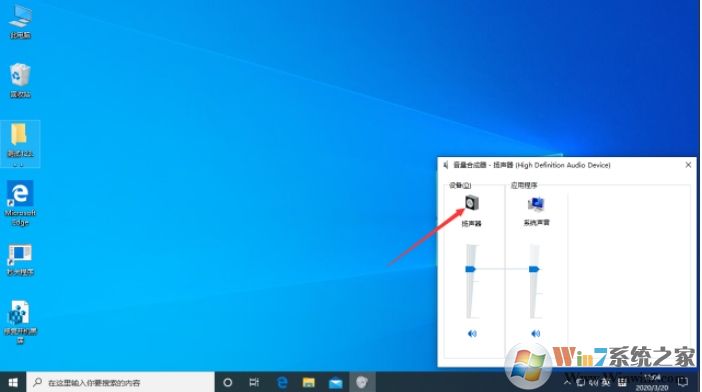This screenshot has width=702, height=392.
Task: Open the Windows Start menu
Action: 13,382
